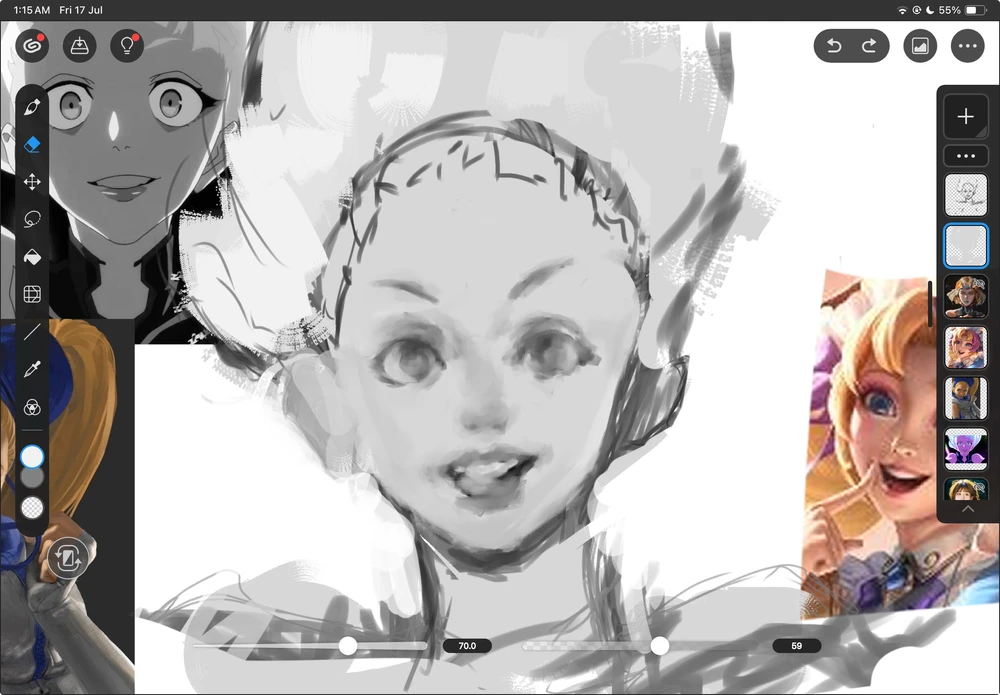Pick the Eyedropper color sampler
Screen dimensions: 1000x695
click(x=32, y=369)
